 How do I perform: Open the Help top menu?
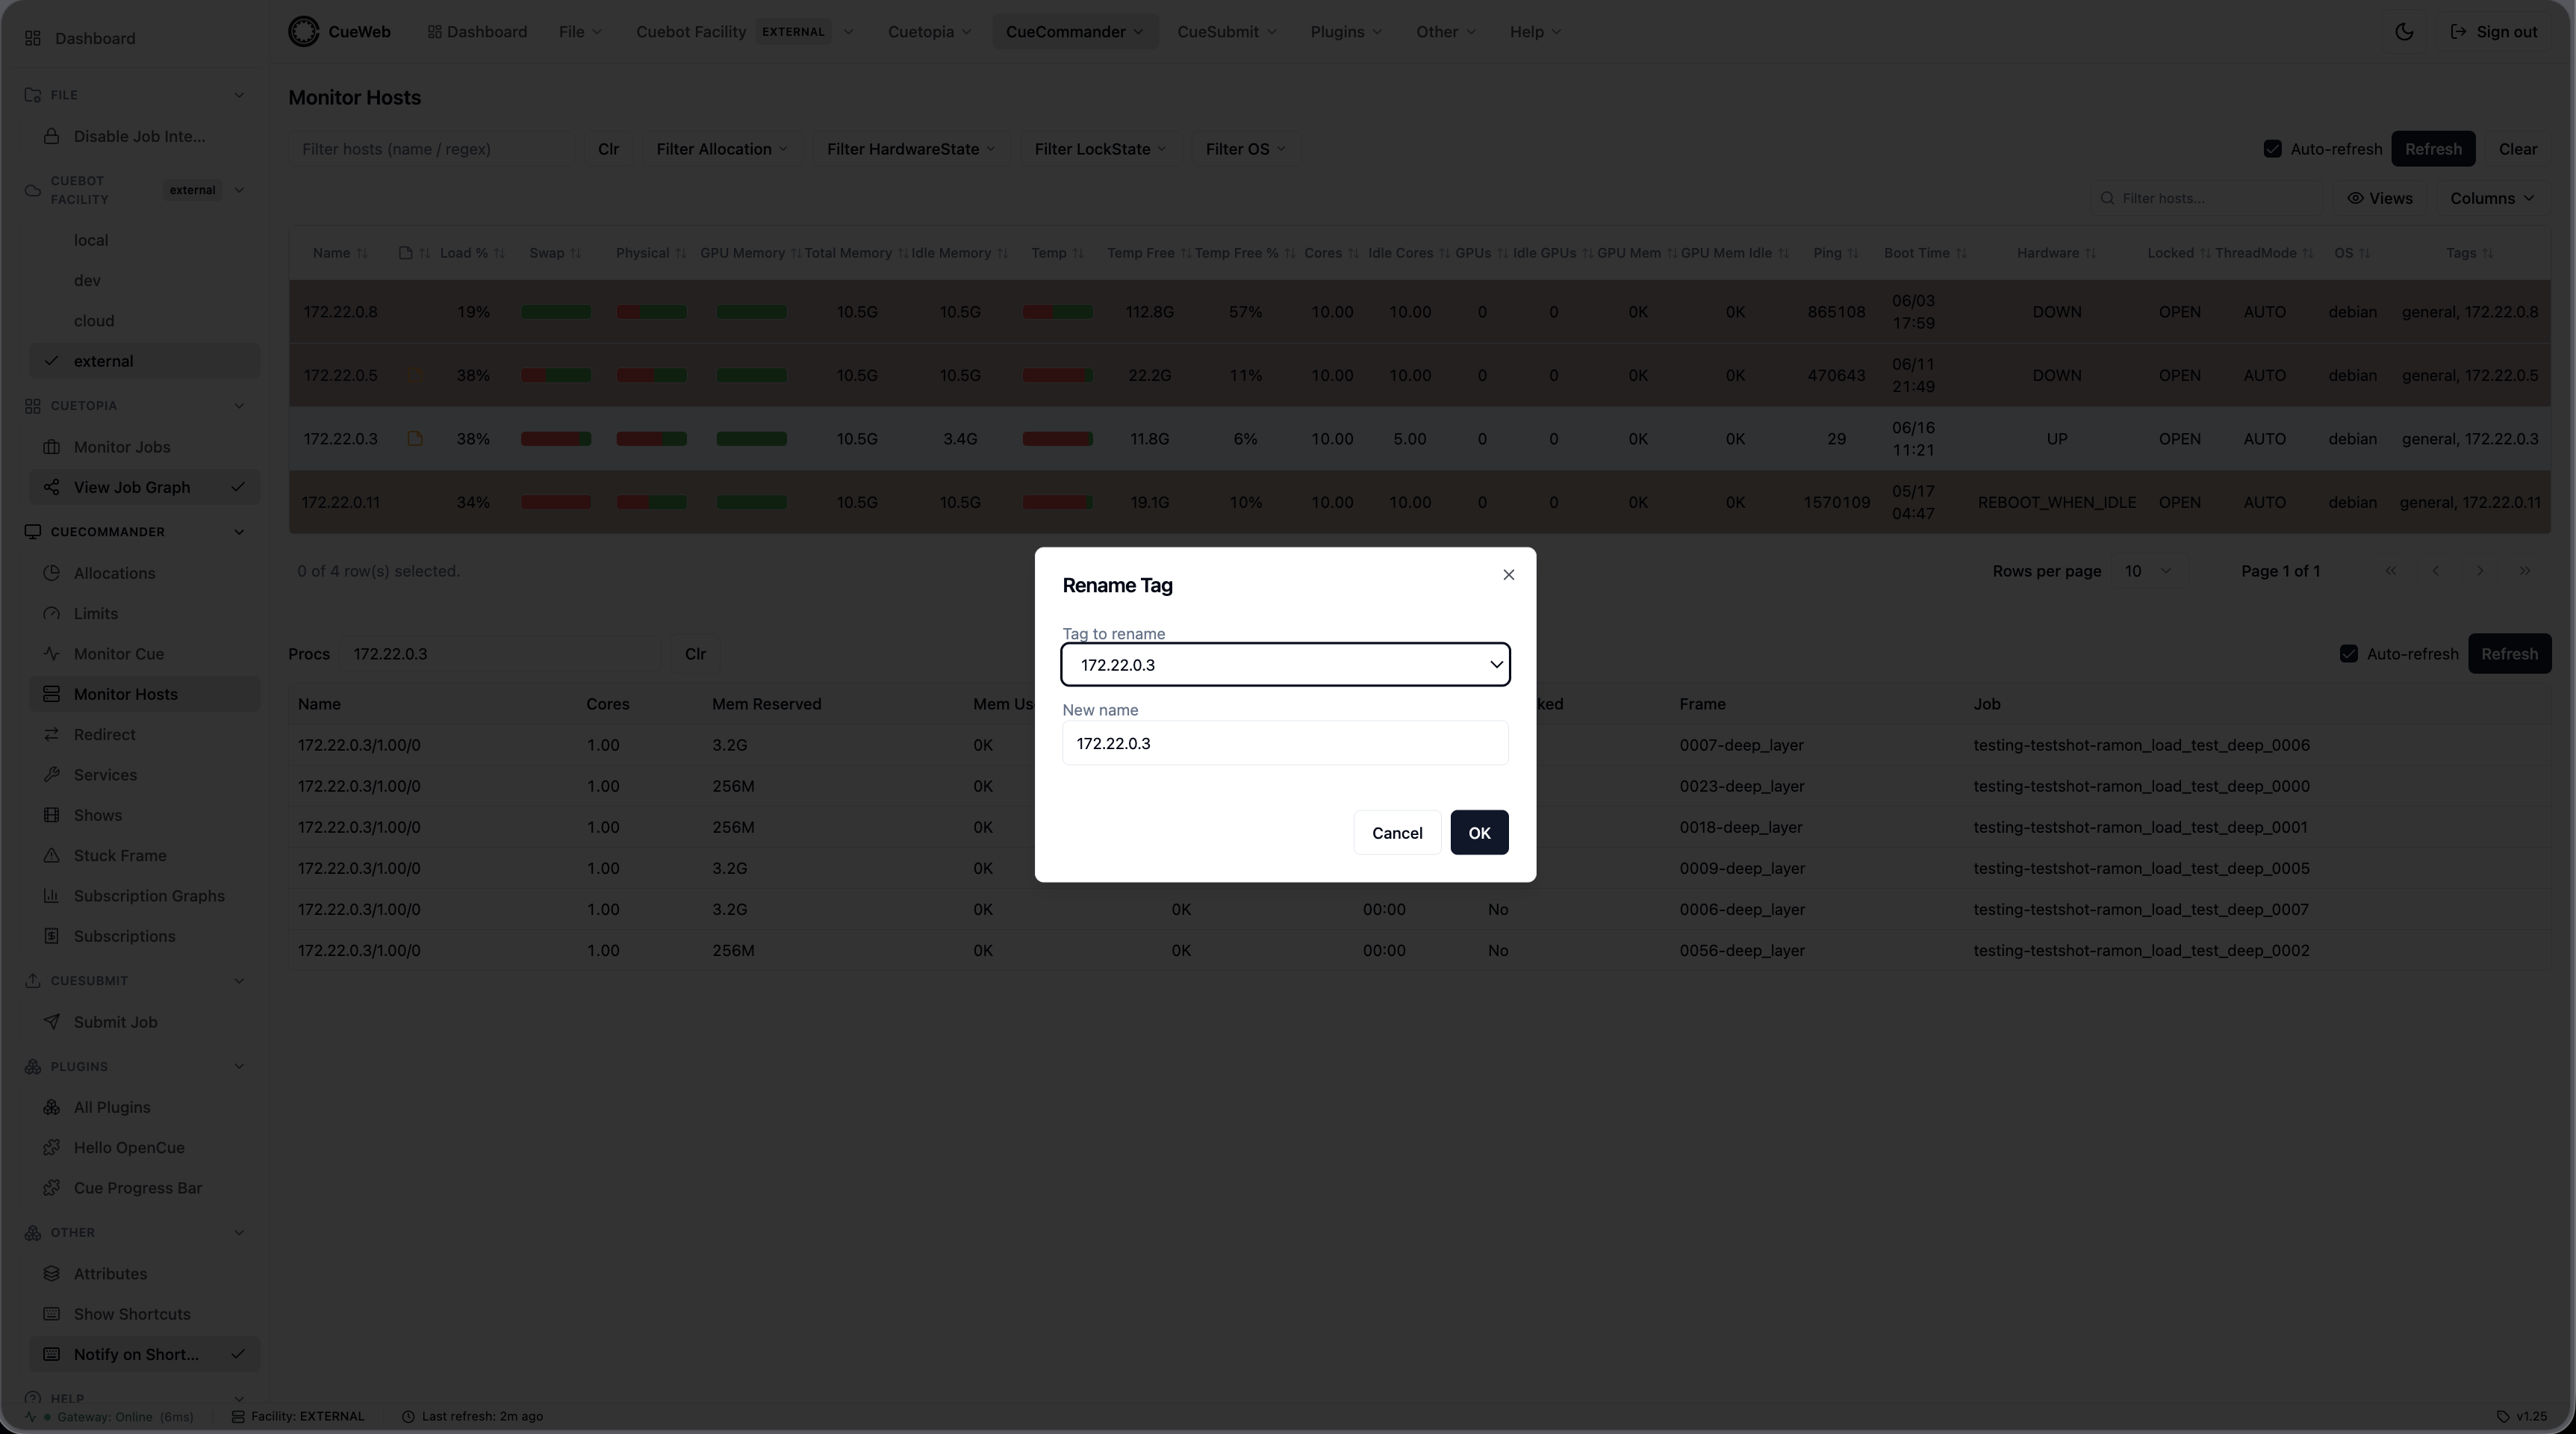[1535, 32]
